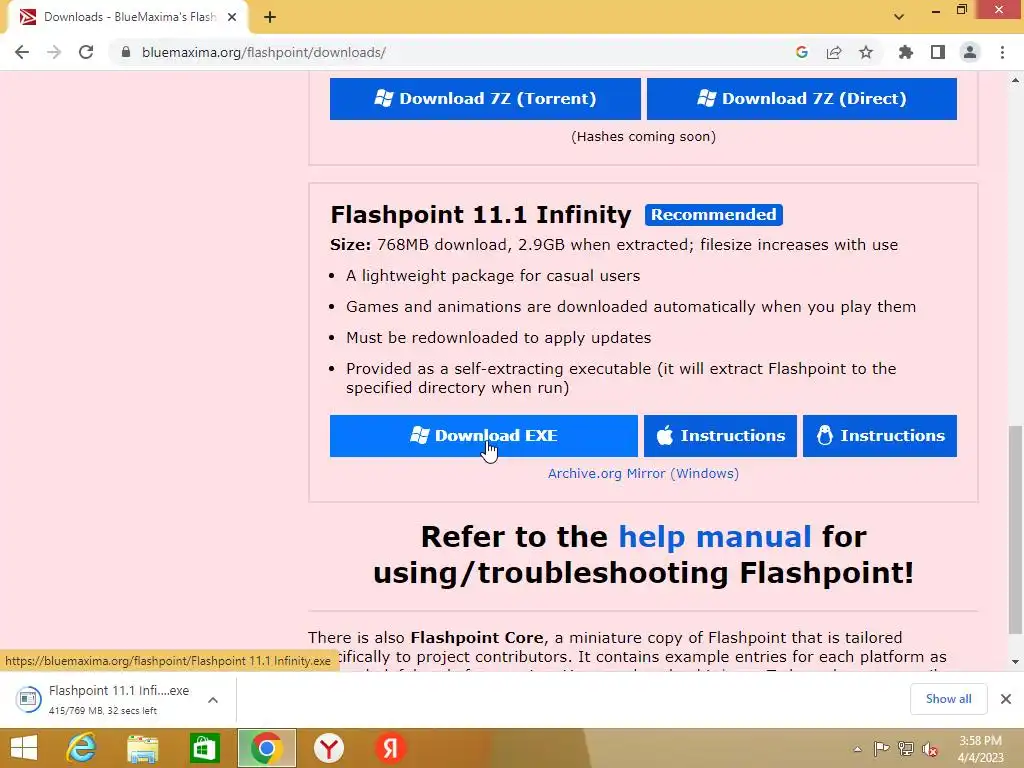Open Linux Instructions with penguin icon

pos(880,436)
